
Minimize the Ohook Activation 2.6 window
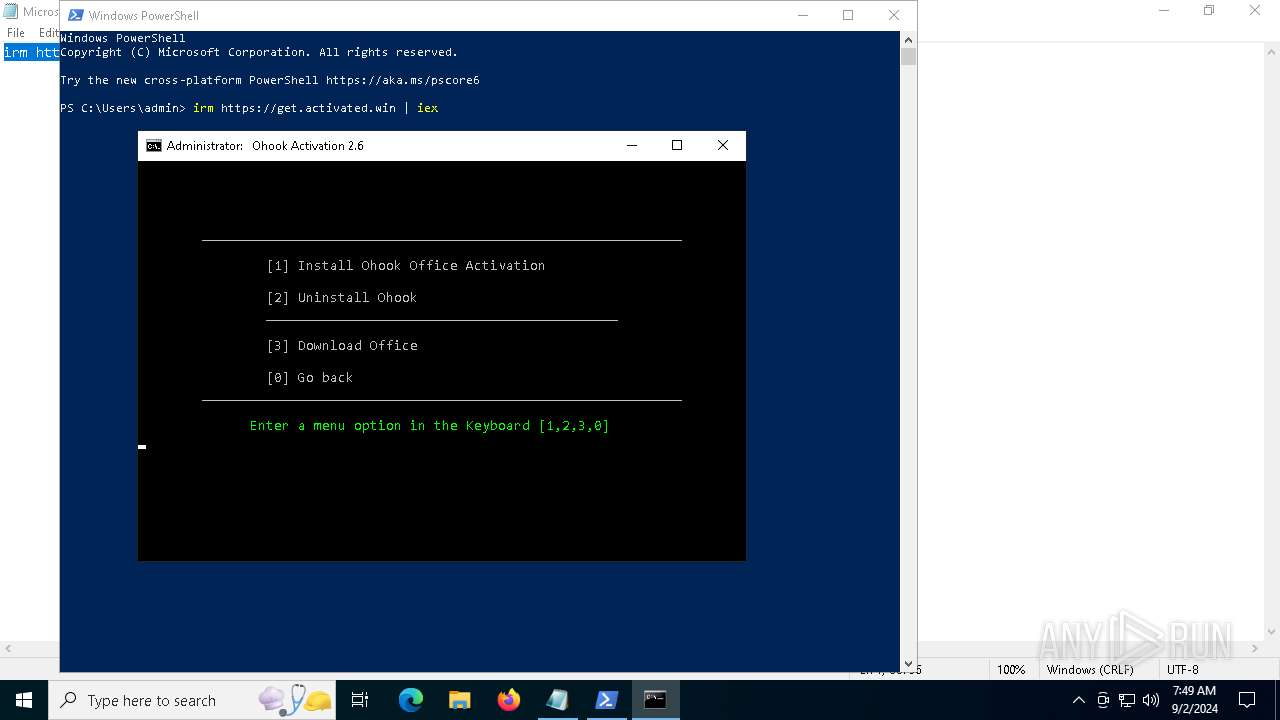[x=632, y=146]
